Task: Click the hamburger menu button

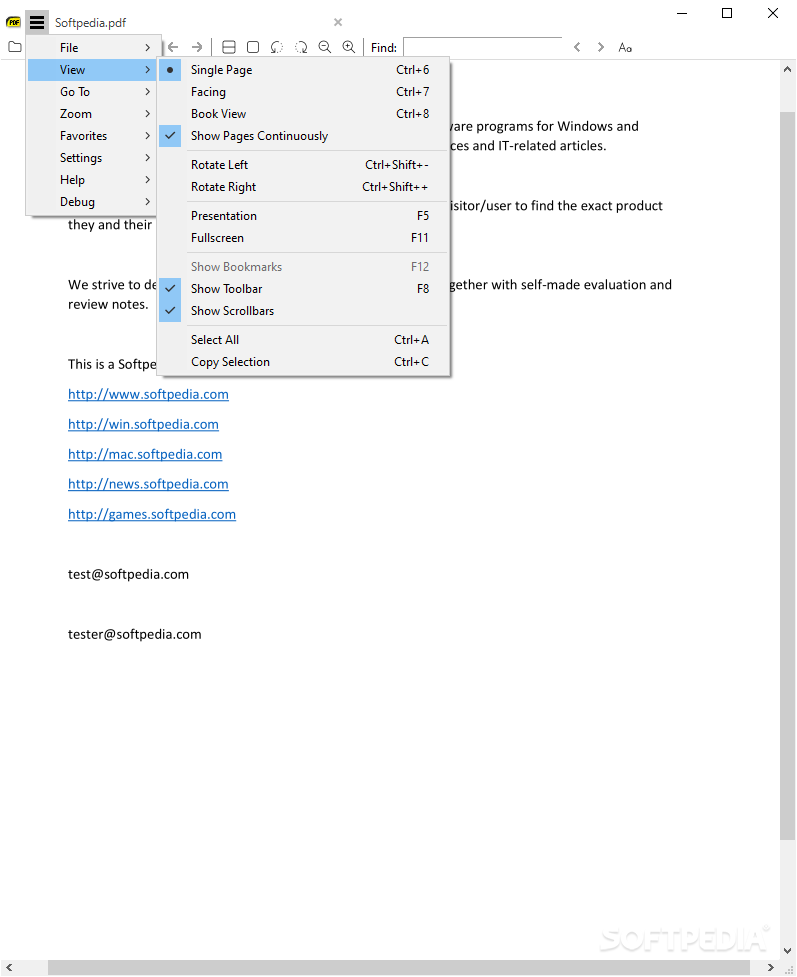Action: (37, 22)
